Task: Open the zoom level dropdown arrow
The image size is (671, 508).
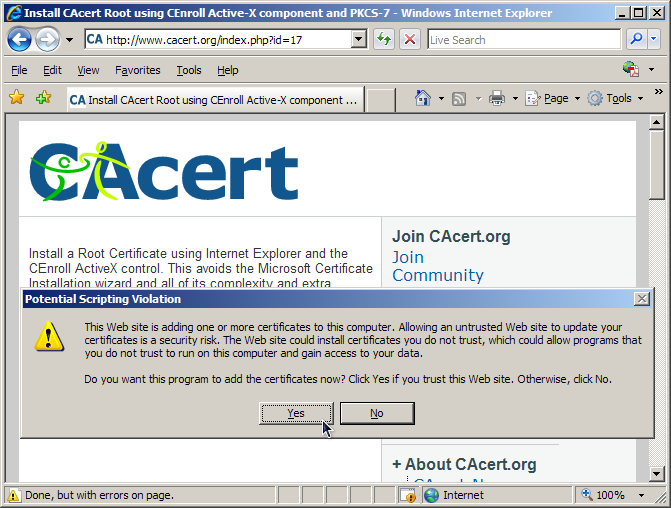Action: click(641, 495)
